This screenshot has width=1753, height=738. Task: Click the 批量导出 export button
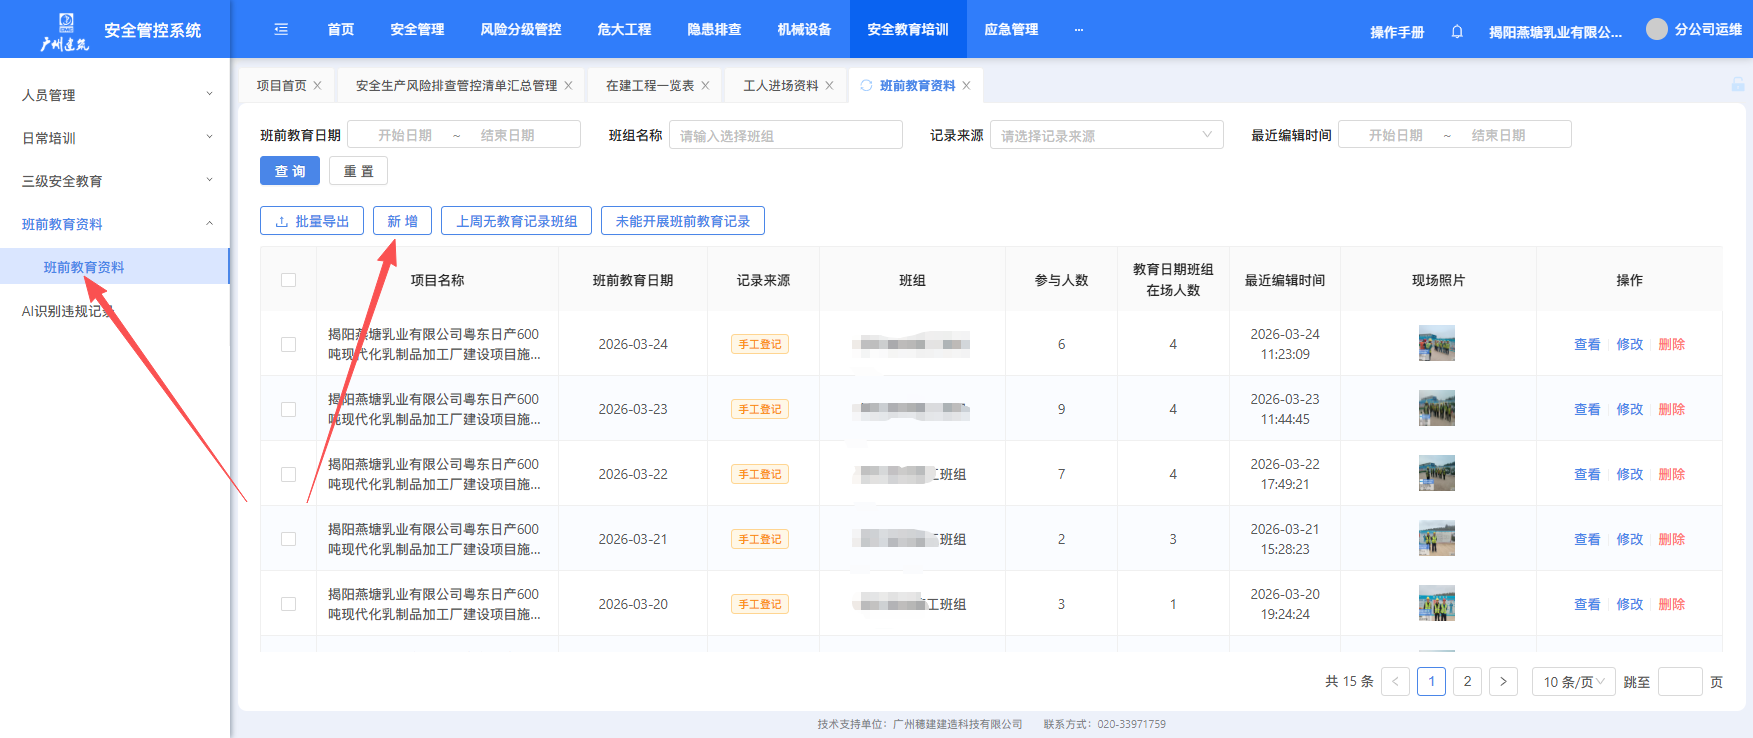click(312, 221)
